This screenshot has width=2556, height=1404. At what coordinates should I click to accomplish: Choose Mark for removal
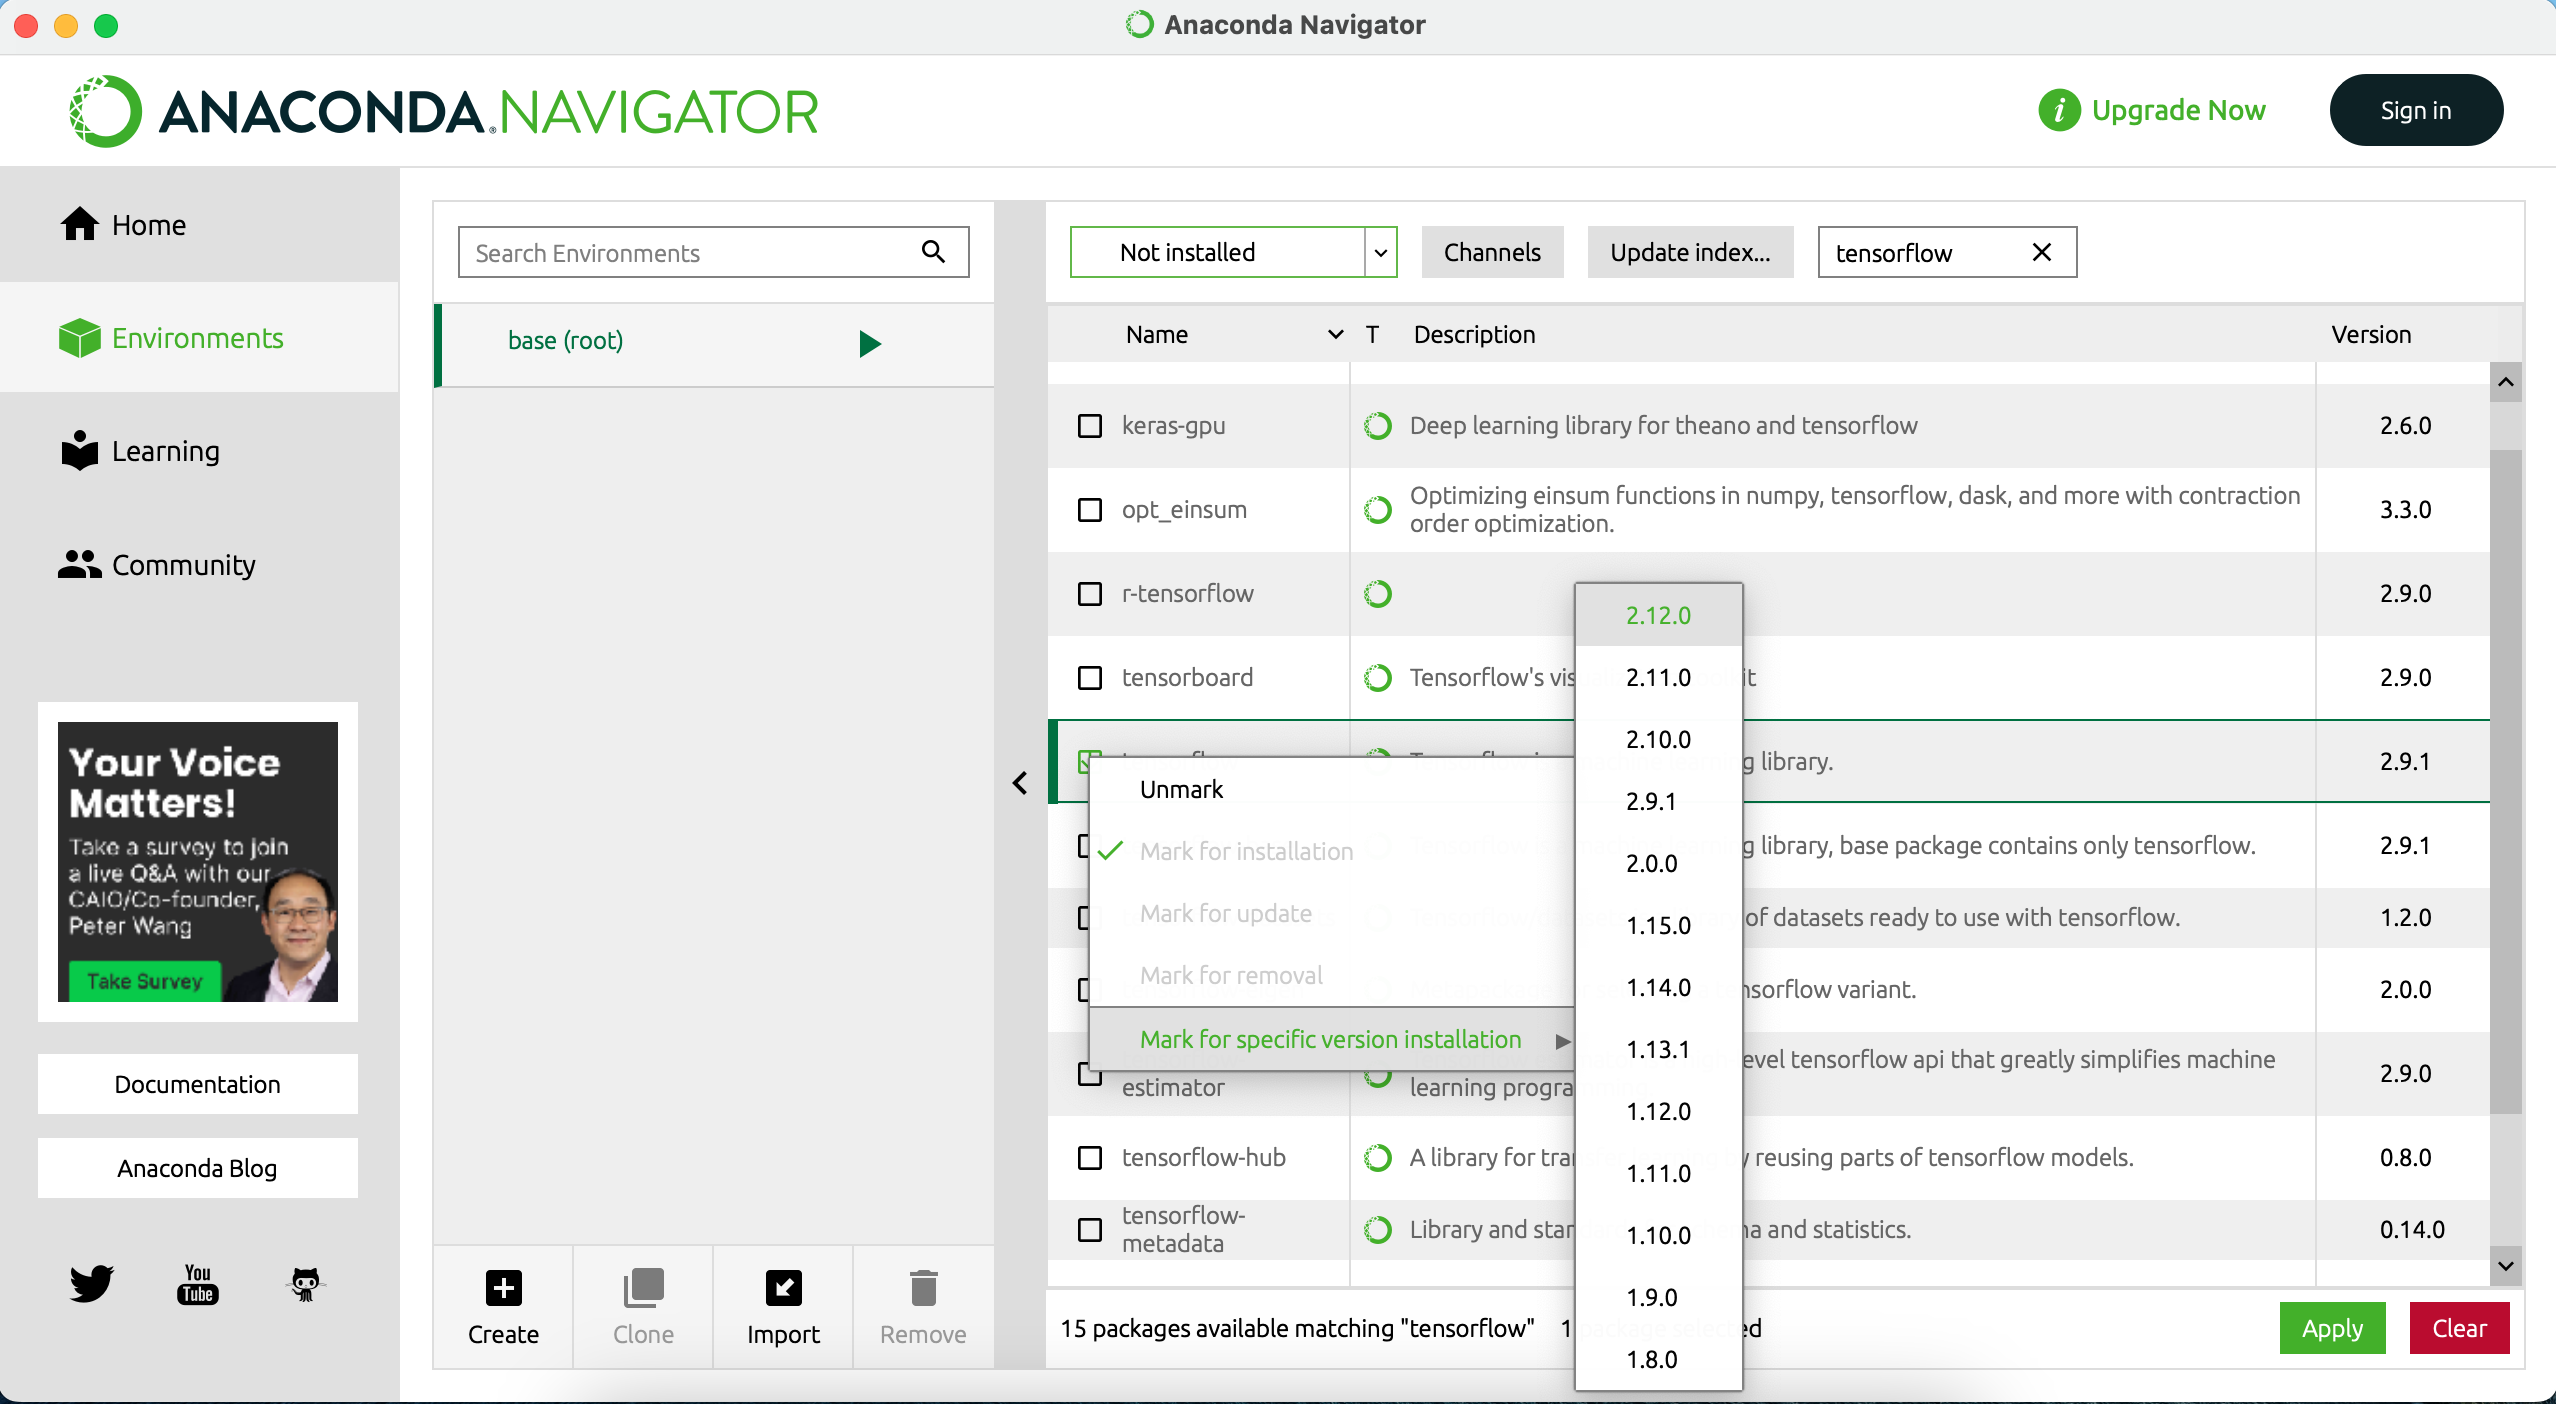(x=1331, y=975)
